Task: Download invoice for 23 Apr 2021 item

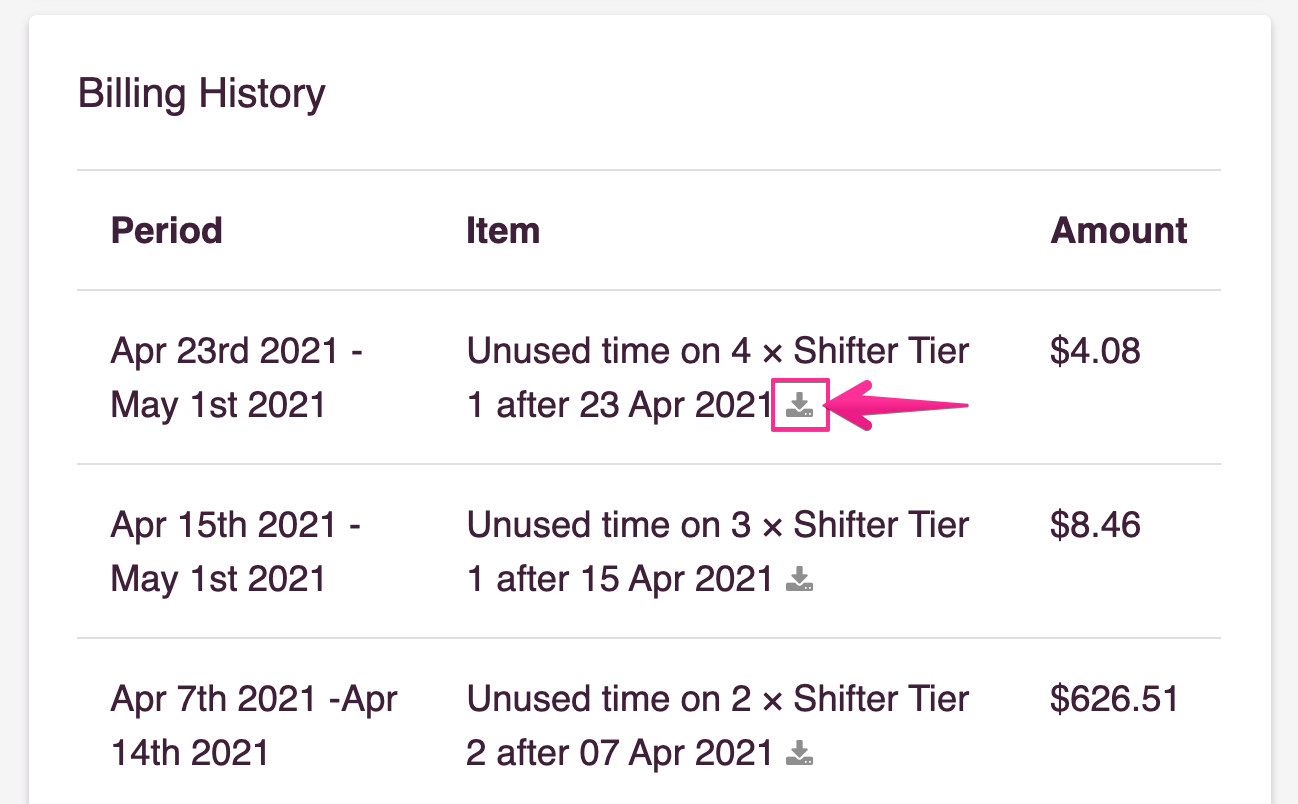Action: pos(799,405)
